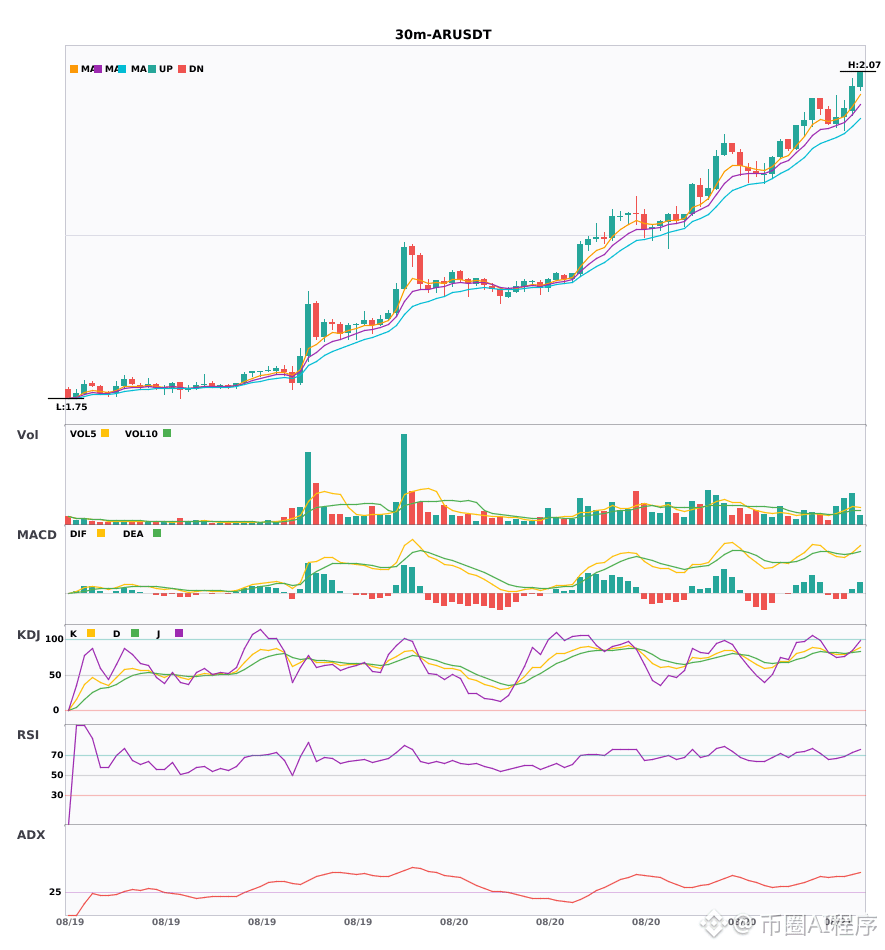Click the green VOL10 legend swatch
885x950 pixels.
click(167, 433)
